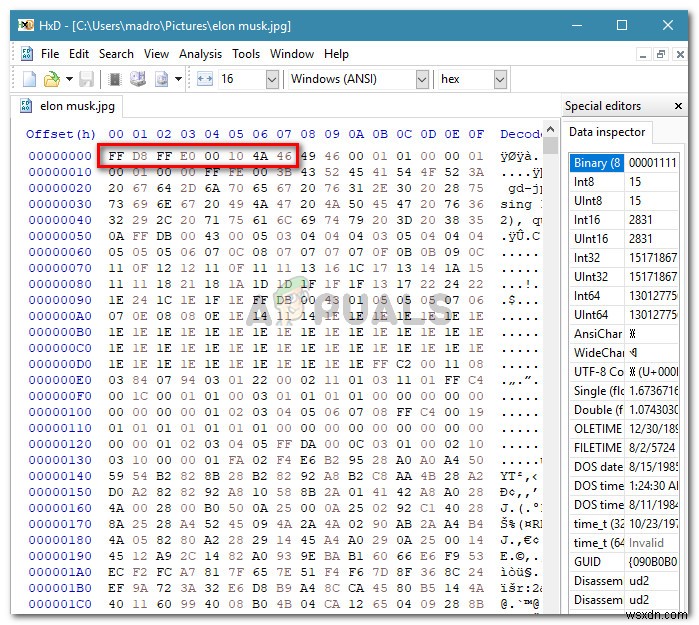
Task: Click the 0F column header
Action: (x=476, y=134)
